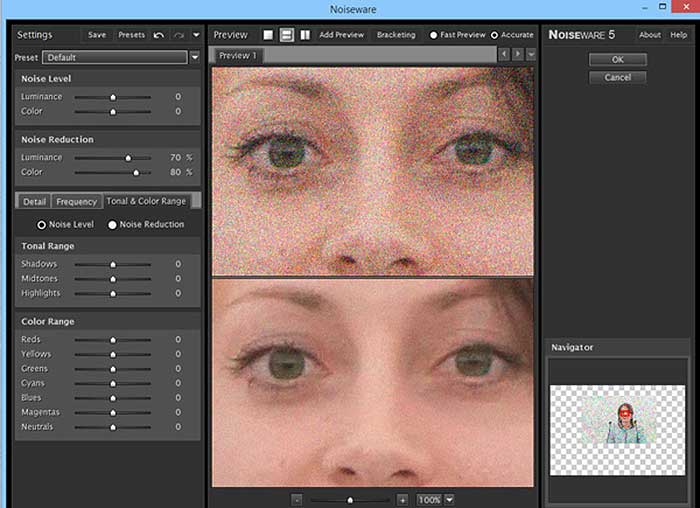
Task: Open the Detail tab
Action: tap(34, 202)
